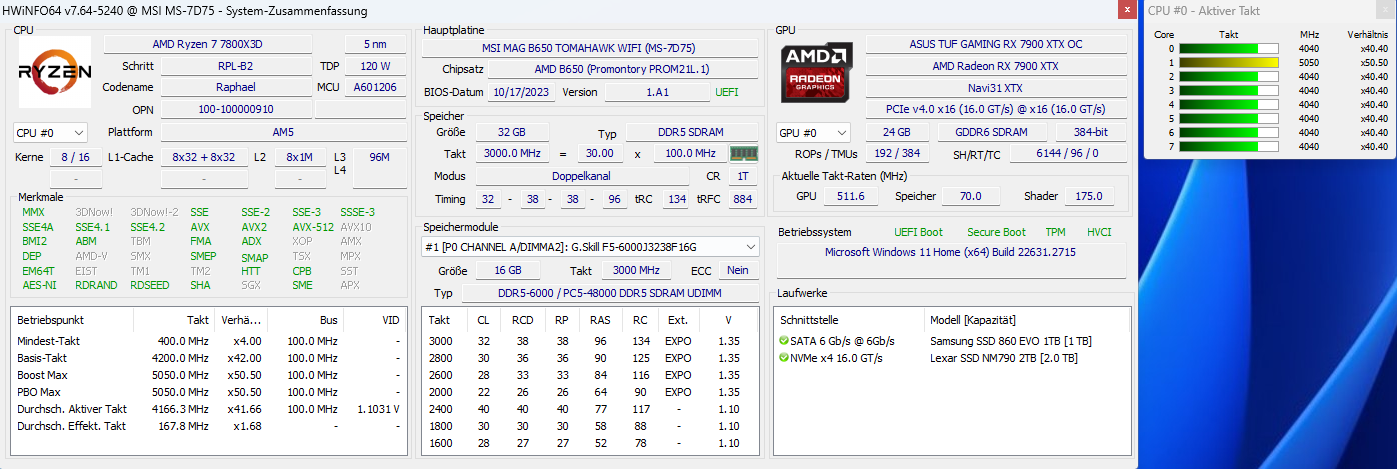Click the TPM label

click(1055, 232)
